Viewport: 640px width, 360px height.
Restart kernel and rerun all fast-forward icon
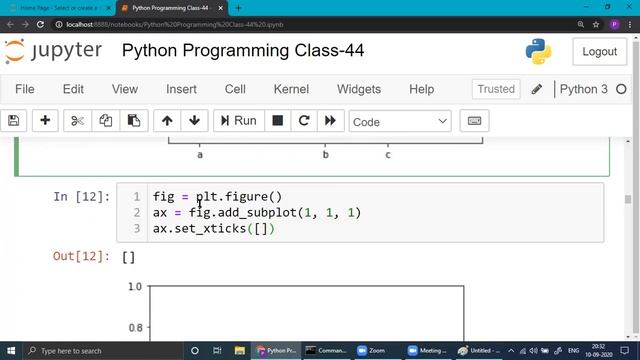click(330, 121)
